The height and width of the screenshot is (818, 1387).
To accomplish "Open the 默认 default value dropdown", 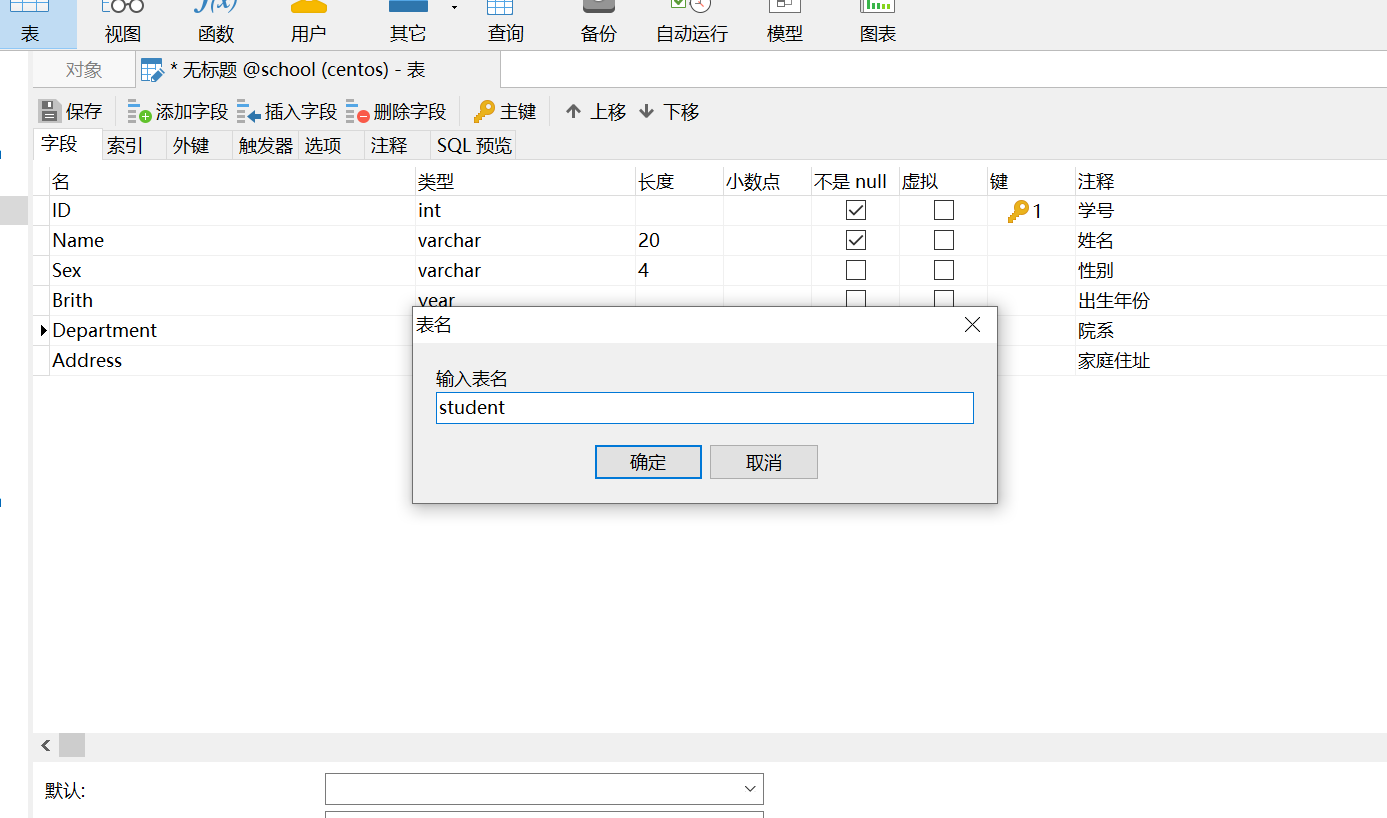I will pos(749,789).
